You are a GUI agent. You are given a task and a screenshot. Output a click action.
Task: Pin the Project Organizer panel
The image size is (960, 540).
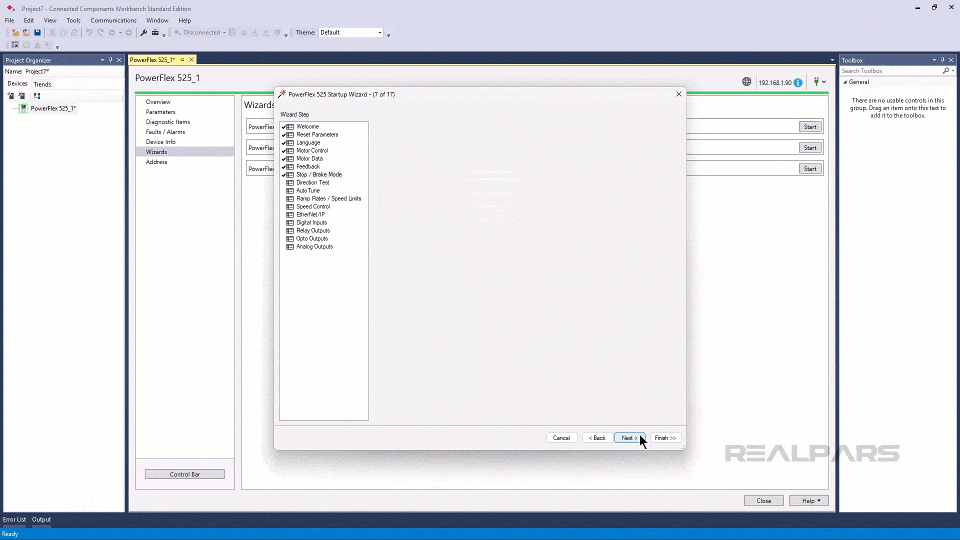(x=111, y=60)
